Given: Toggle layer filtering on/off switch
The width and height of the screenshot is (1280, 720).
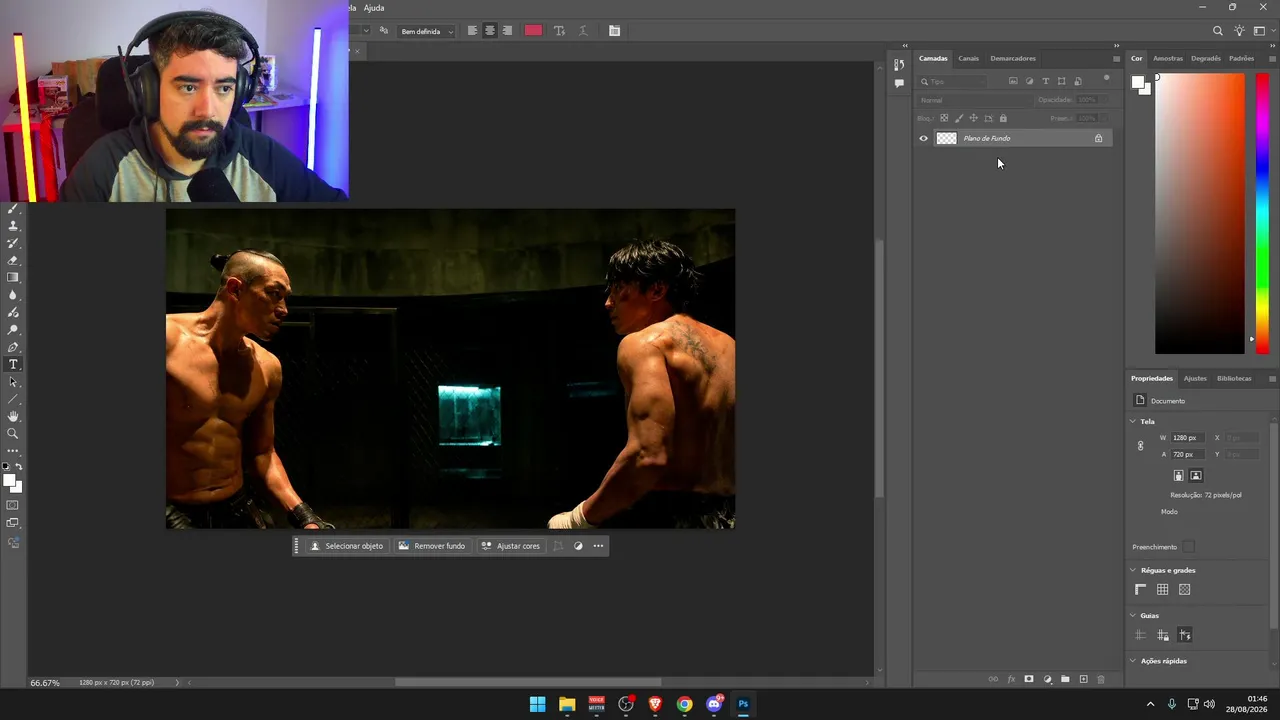Looking at the screenshot, I should coord(1106,79).
